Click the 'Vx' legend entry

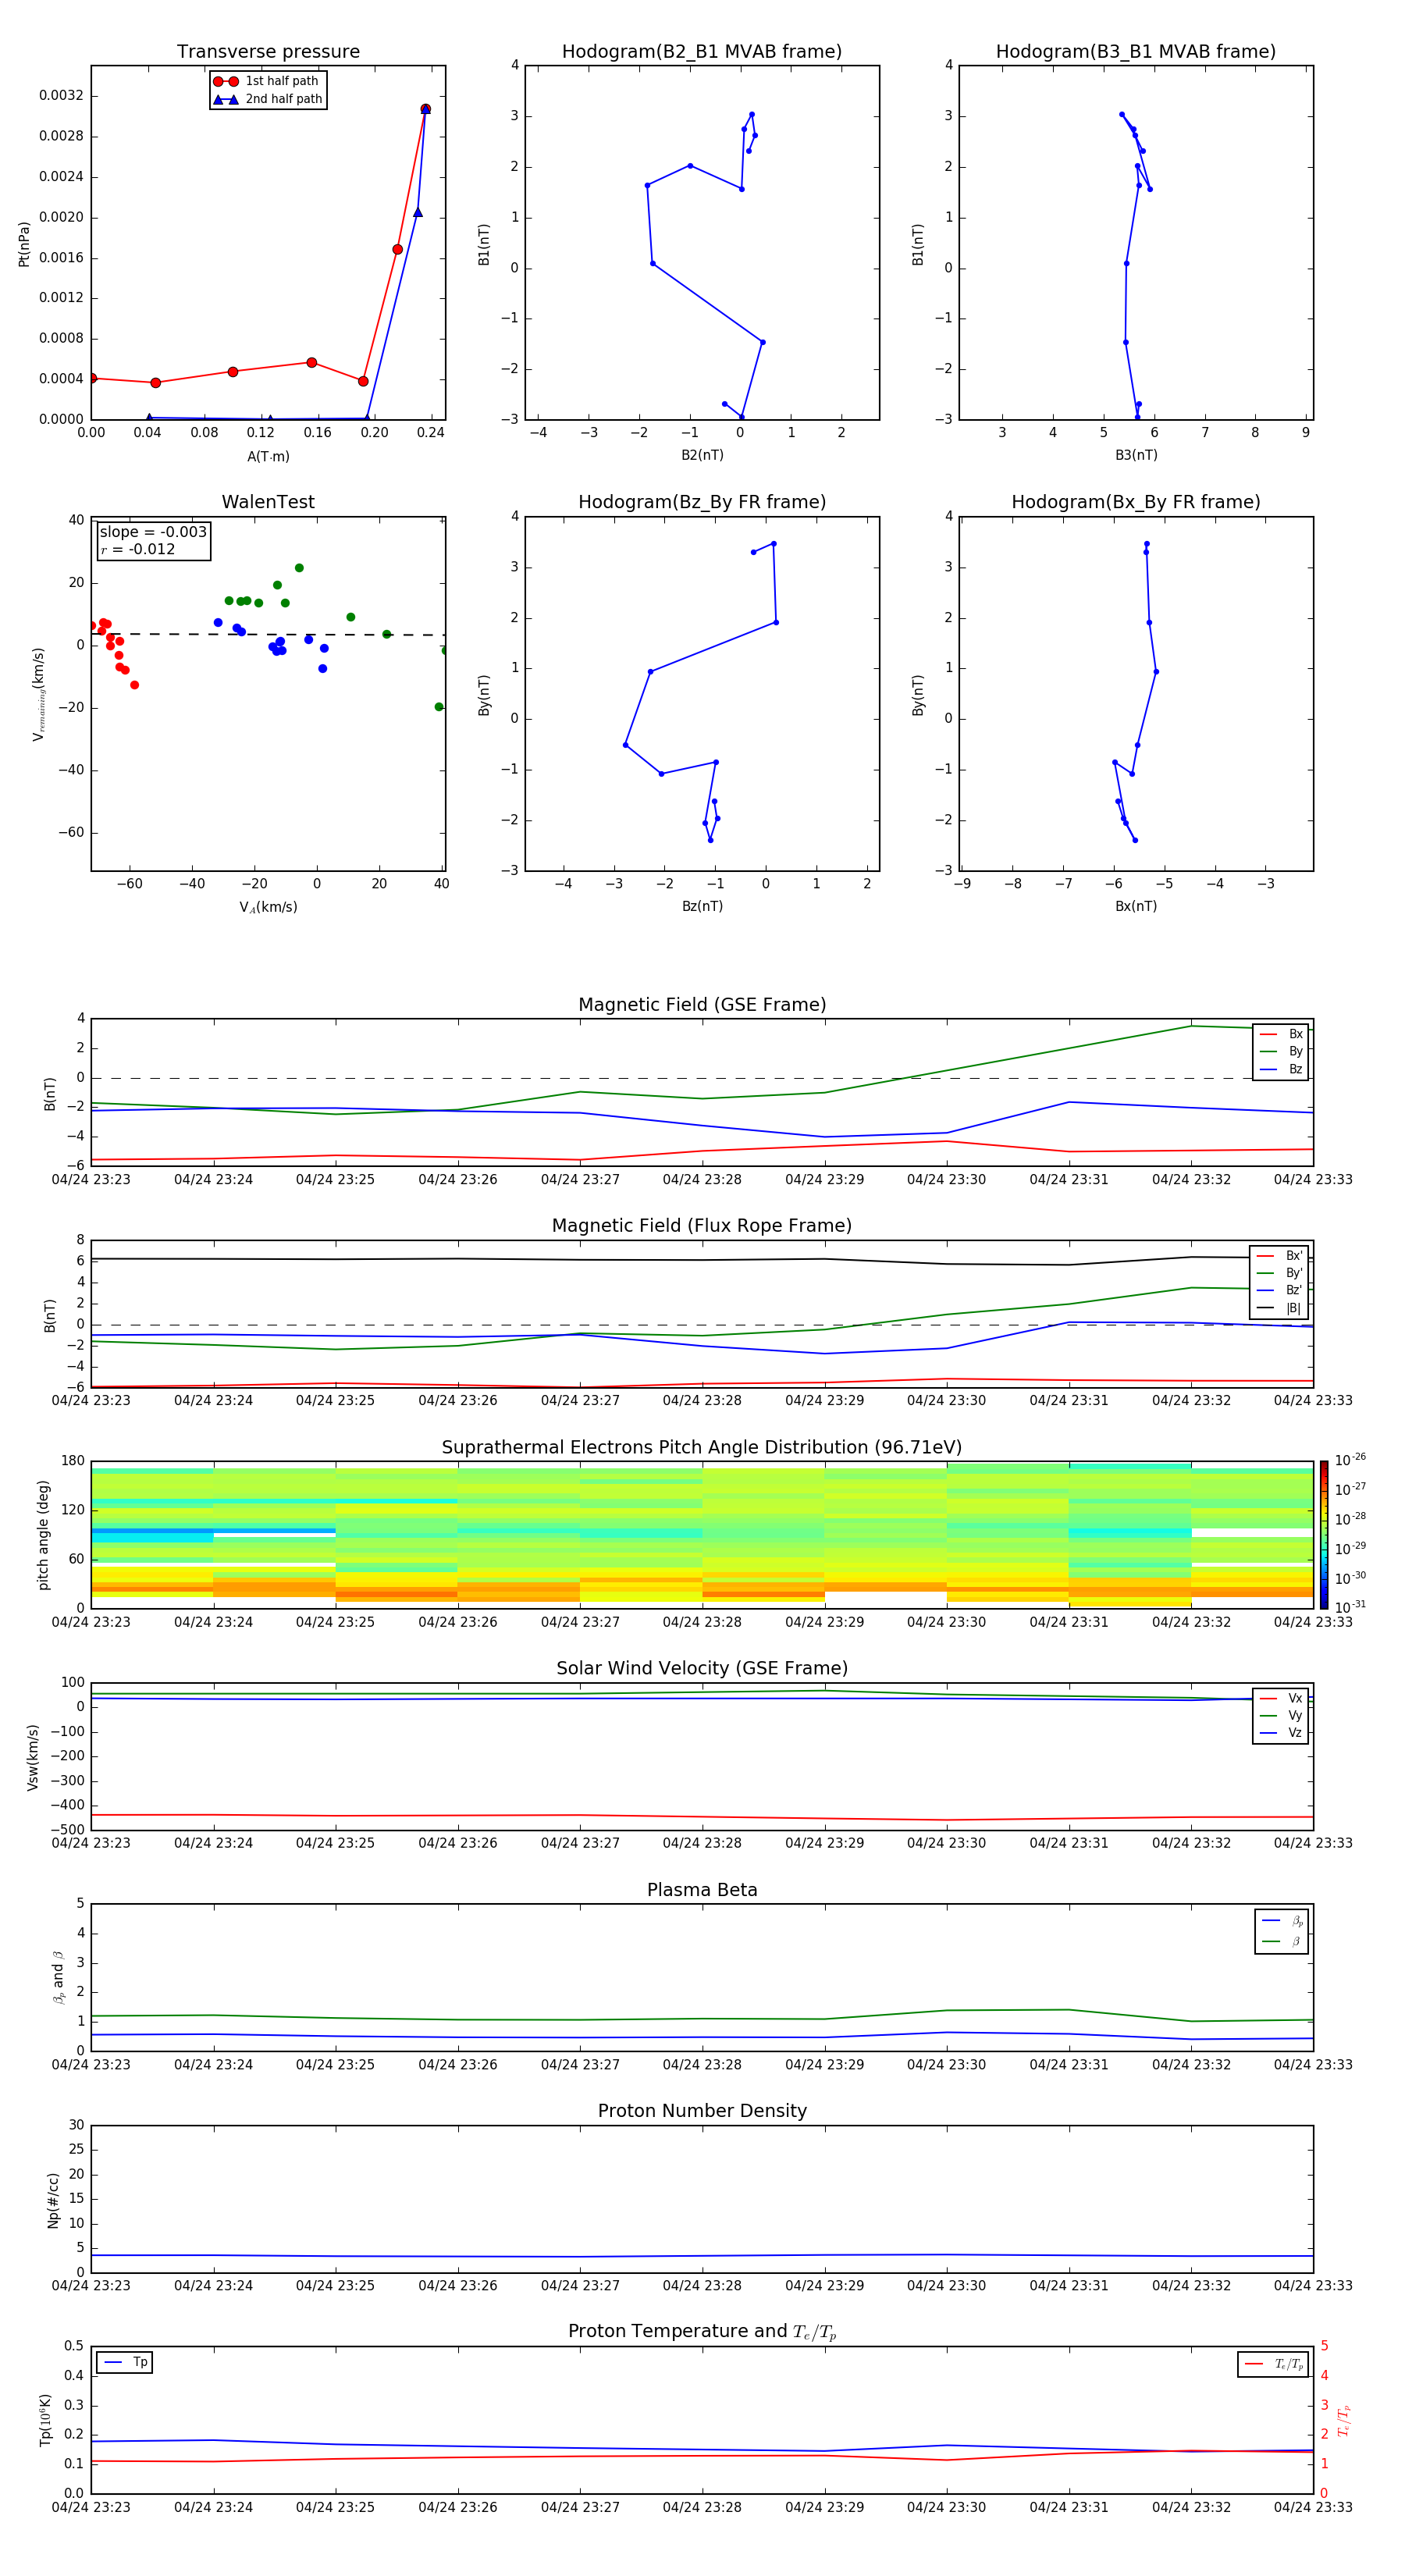point(1281,1698)
